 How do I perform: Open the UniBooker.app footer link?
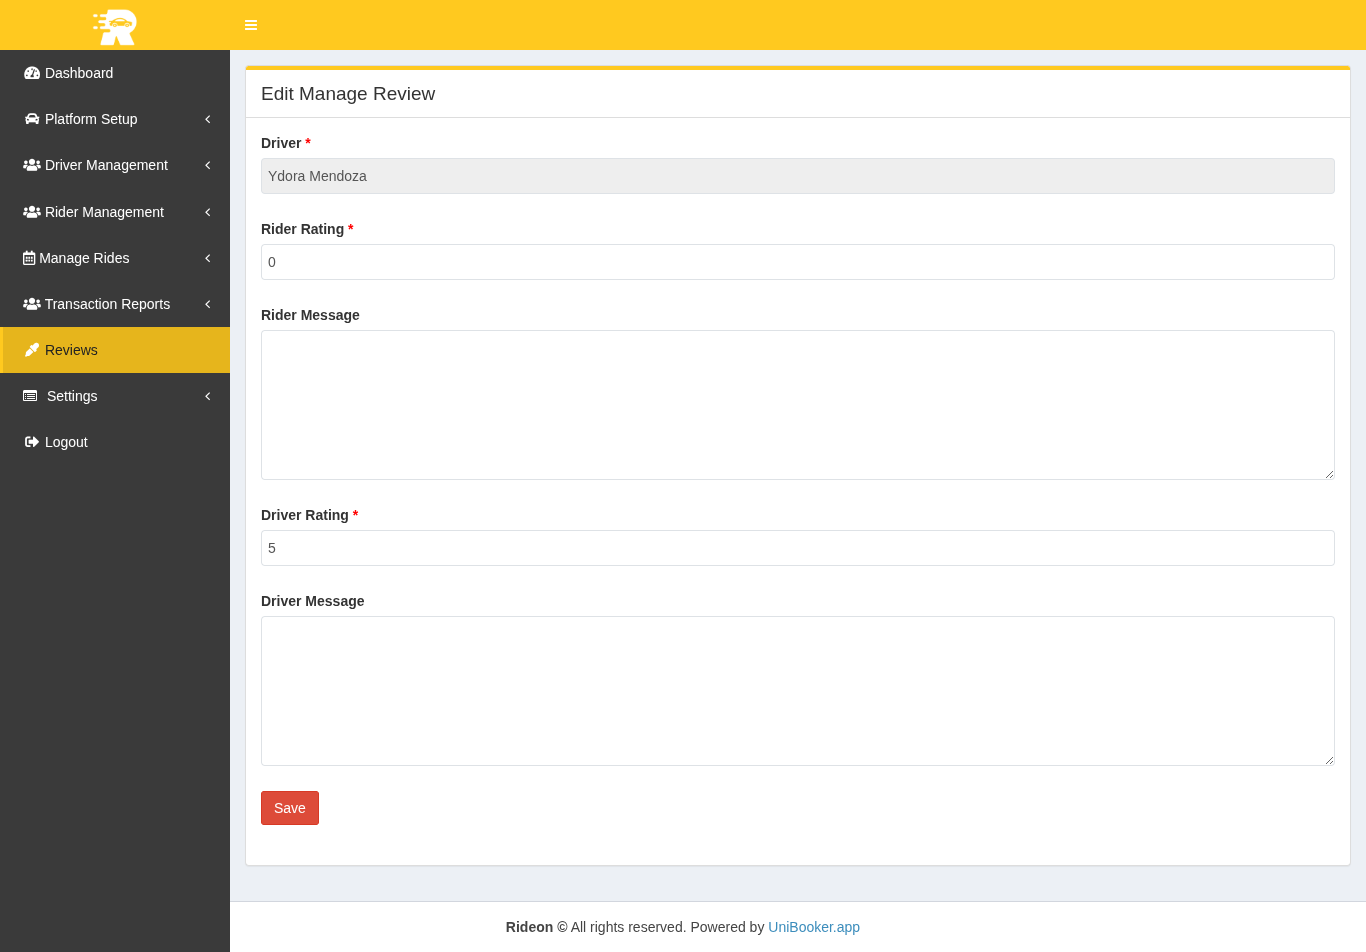[813, 927]
